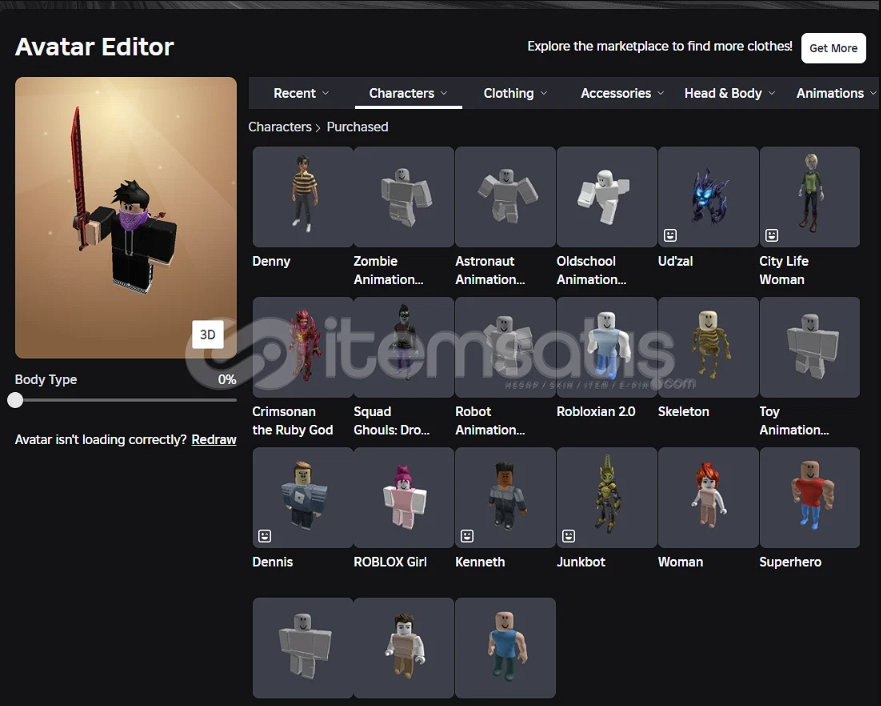Screen dimensions: 881x706
Task: Click the Ud'zal name label
Action: click(x=675, y=261)
